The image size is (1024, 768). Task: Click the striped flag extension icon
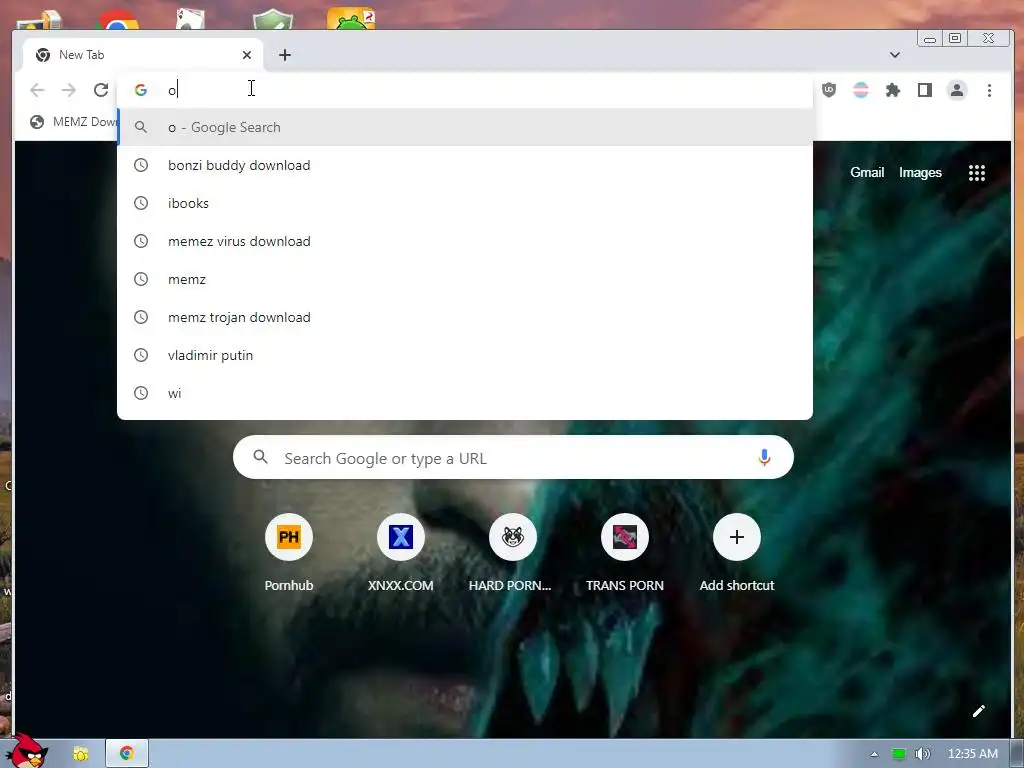point(861,90)
